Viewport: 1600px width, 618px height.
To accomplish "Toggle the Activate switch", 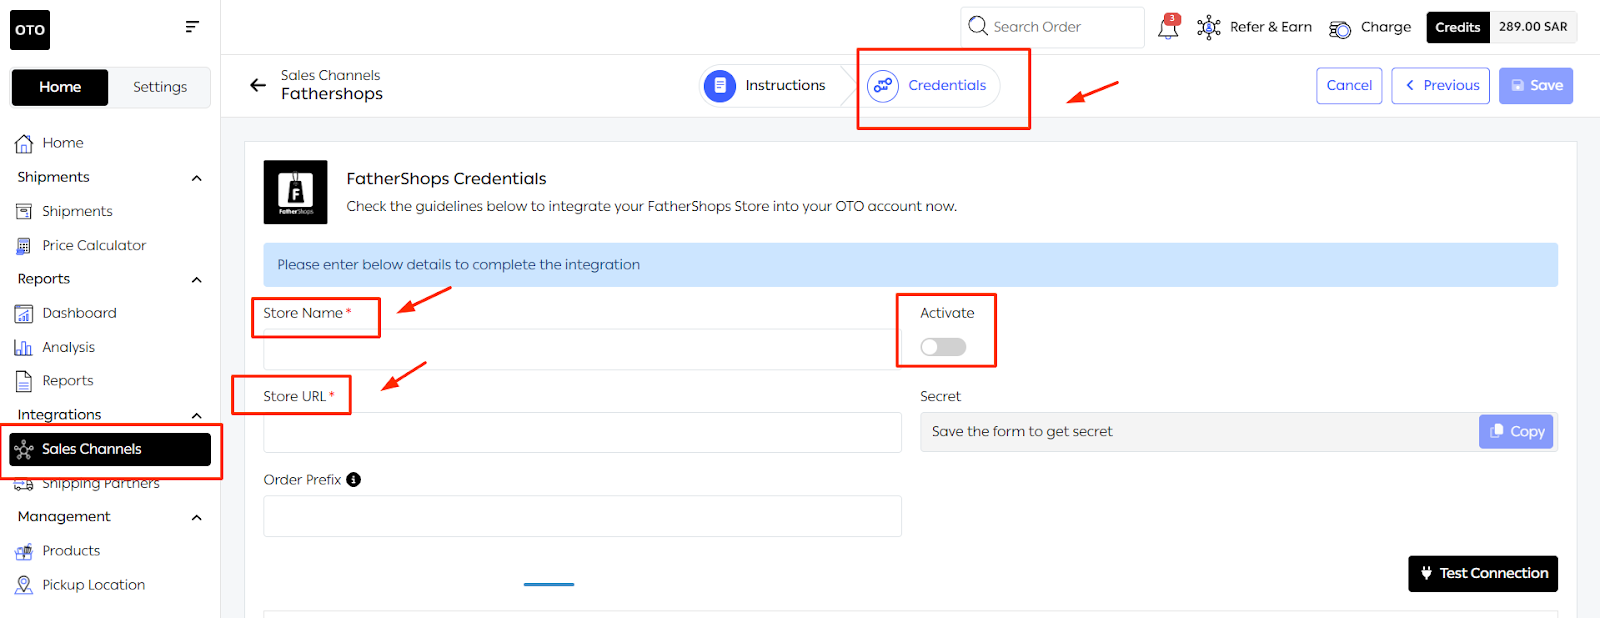I will click(x=943, y=347).
